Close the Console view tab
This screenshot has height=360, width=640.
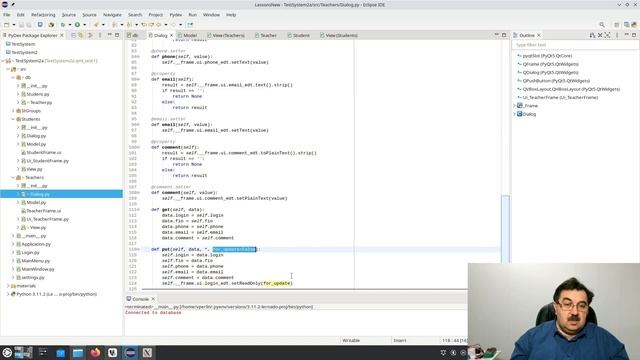[153, 299]
